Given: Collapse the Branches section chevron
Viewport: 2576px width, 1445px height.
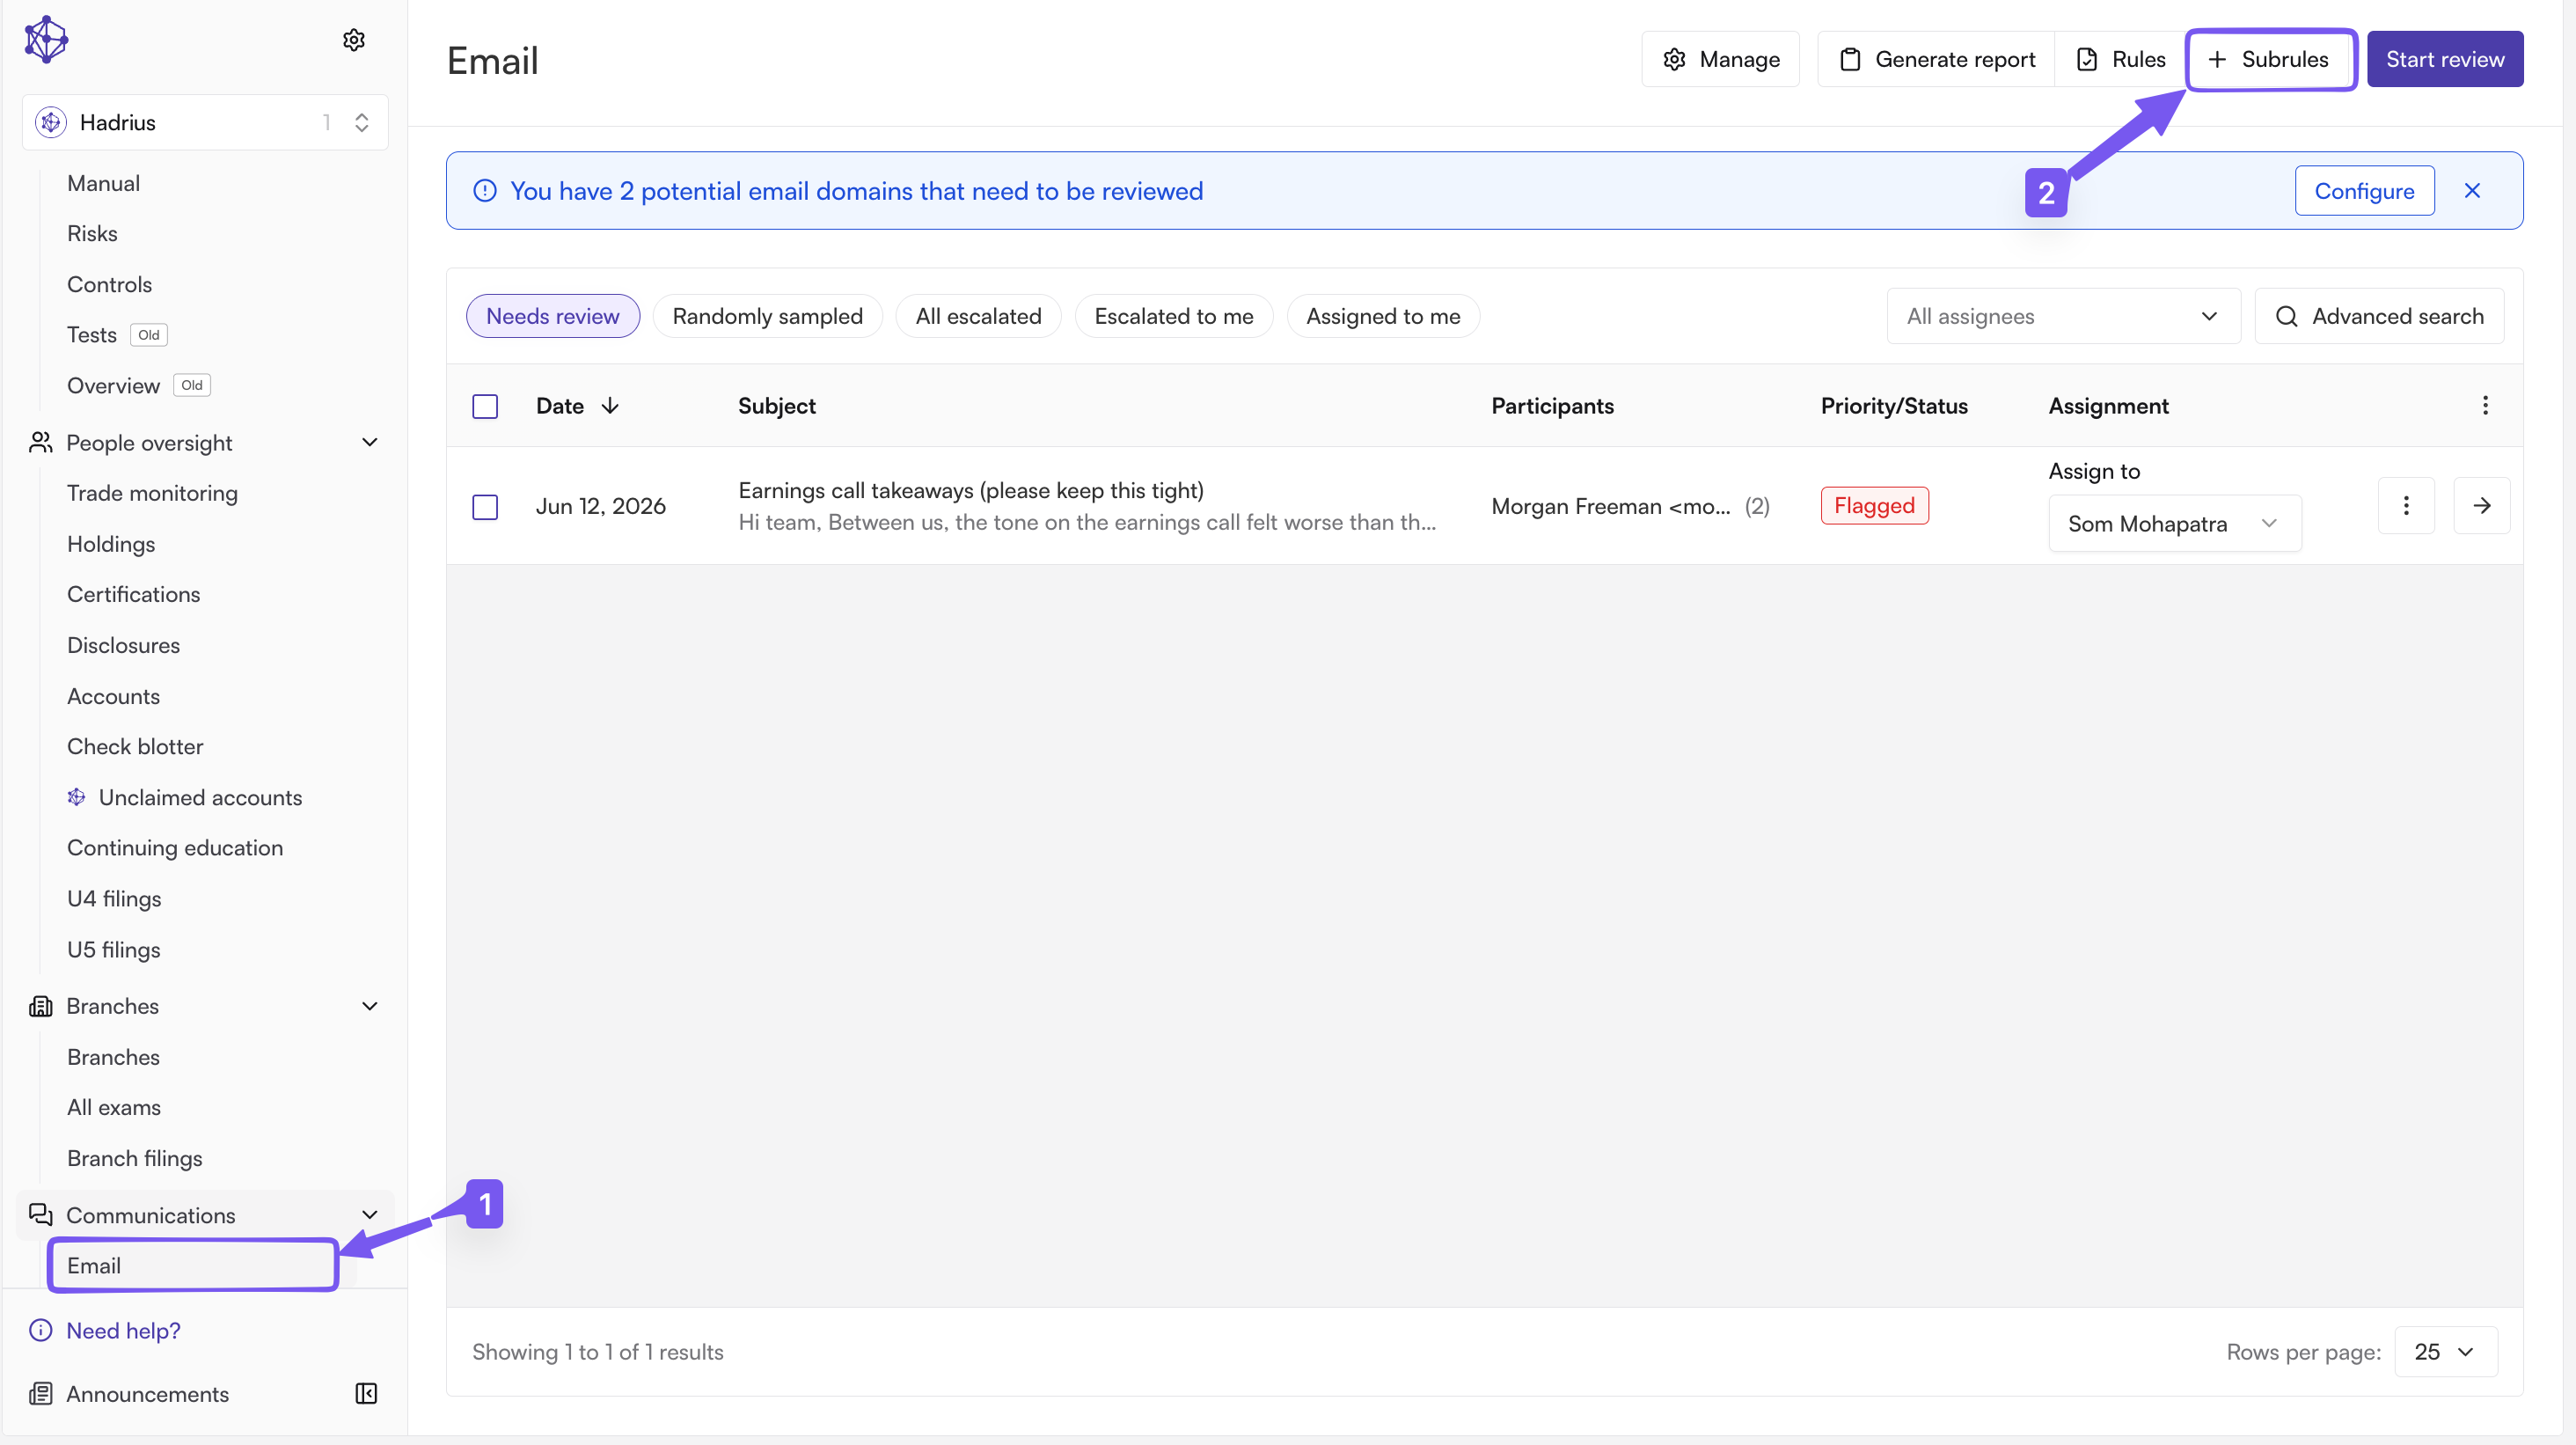Looking at the screenshot, I should pyautogui.click(x=370, y=1006).
